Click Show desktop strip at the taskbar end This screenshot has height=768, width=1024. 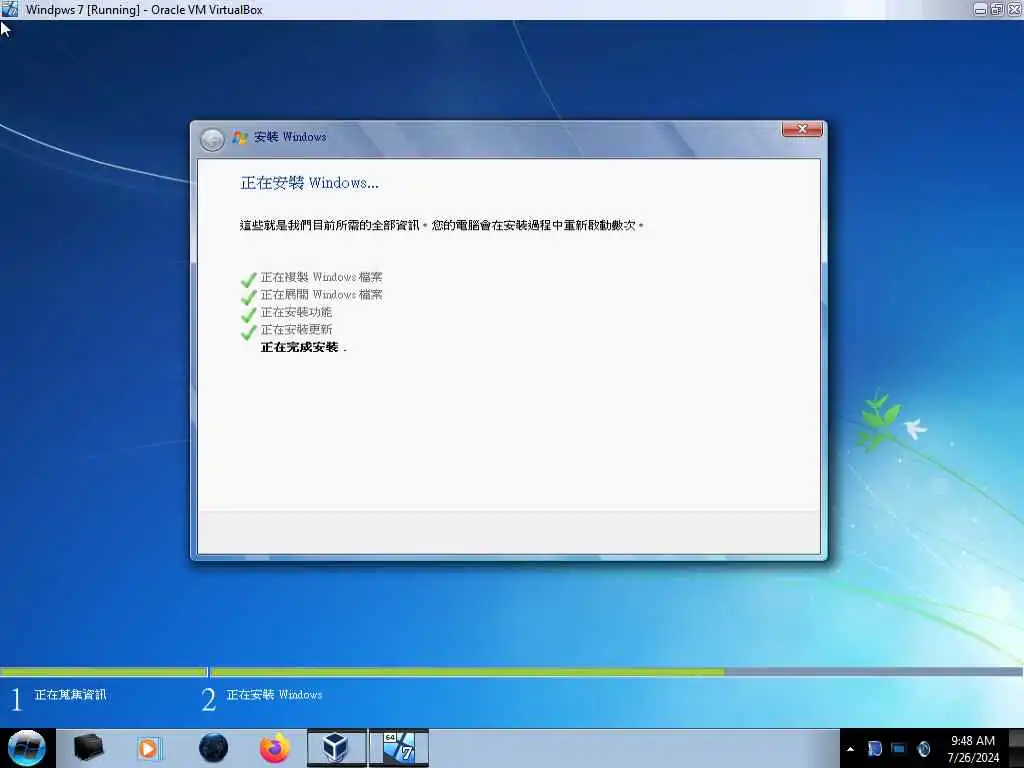1016,748
